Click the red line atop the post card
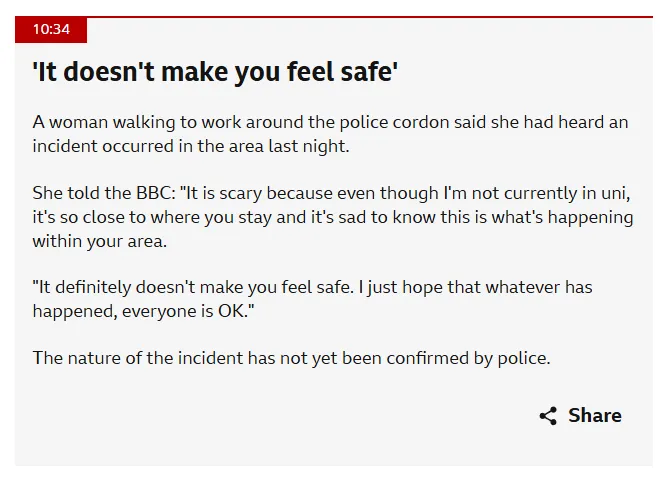 tap(334, 17)
